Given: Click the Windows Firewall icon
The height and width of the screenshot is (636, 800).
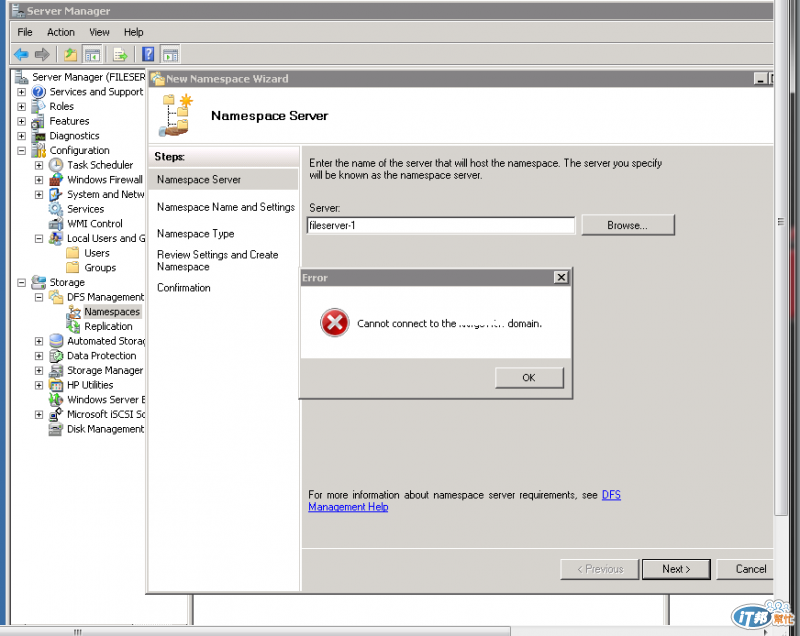Looking at the screenshot, I should (x=56, y=180).
